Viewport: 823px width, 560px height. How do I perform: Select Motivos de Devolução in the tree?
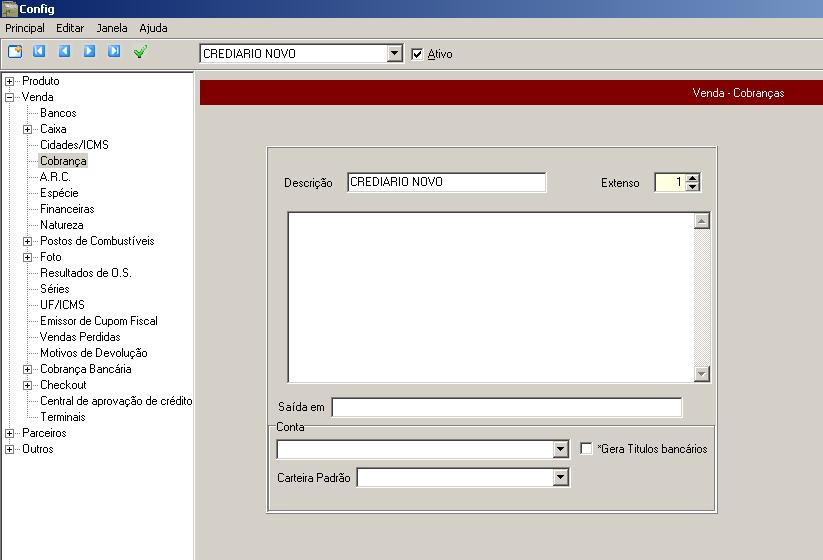94,353
